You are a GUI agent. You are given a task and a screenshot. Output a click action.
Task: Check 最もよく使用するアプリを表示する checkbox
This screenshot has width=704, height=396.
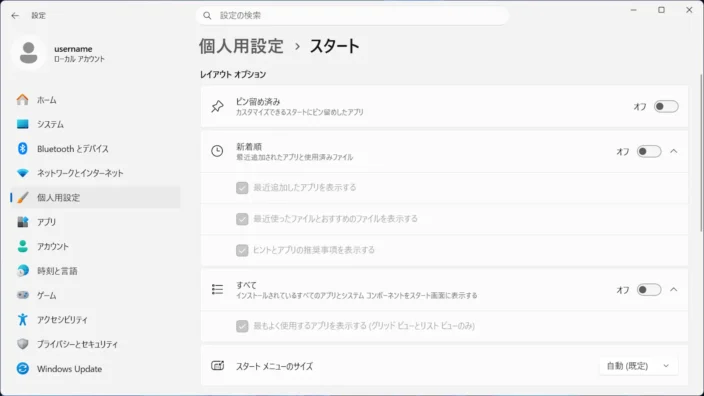click(x=242, y=326)
